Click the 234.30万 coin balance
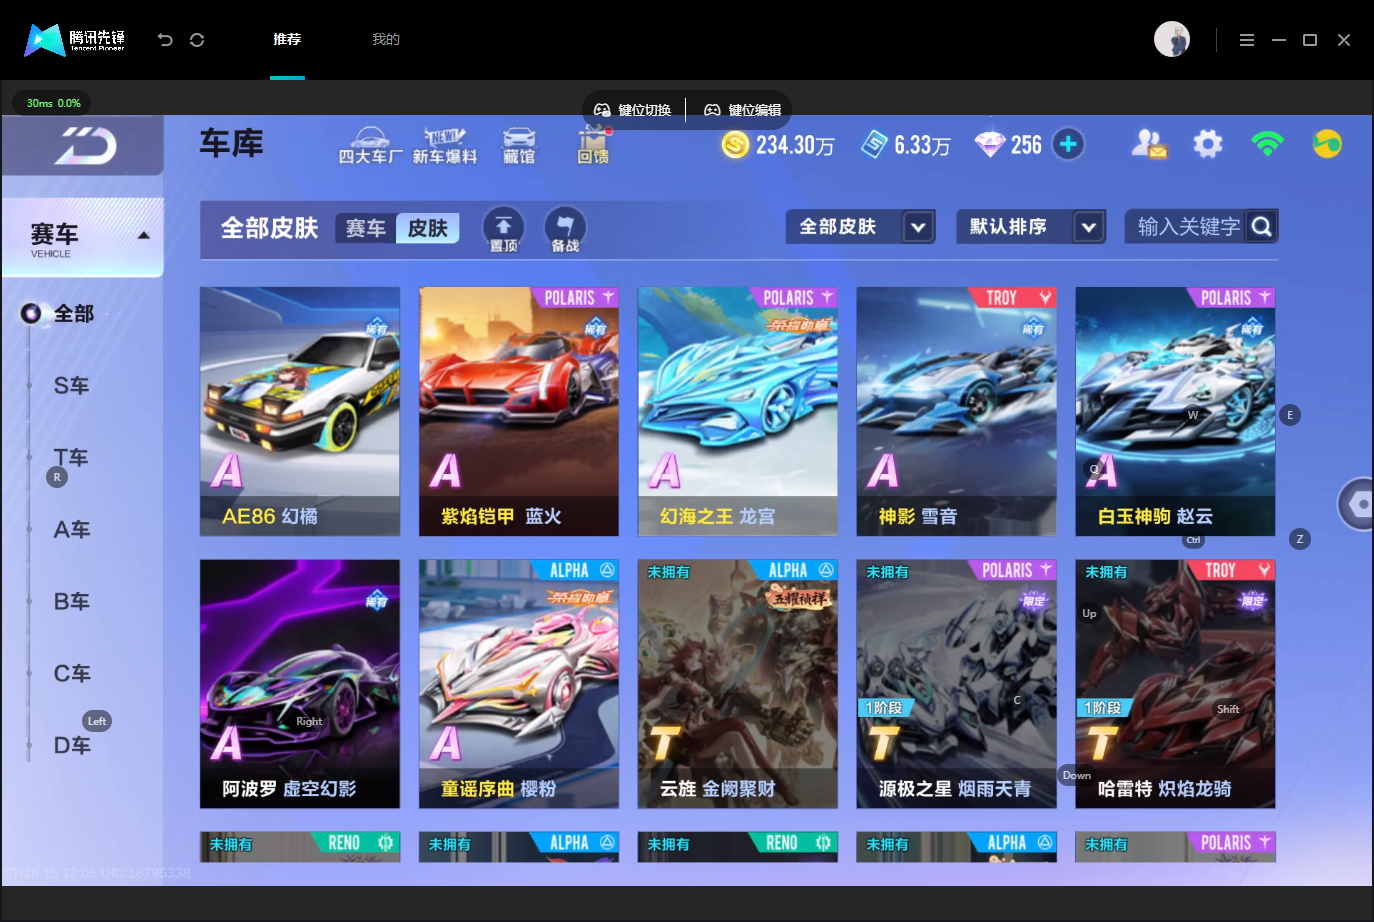 (x=795, y=145)
